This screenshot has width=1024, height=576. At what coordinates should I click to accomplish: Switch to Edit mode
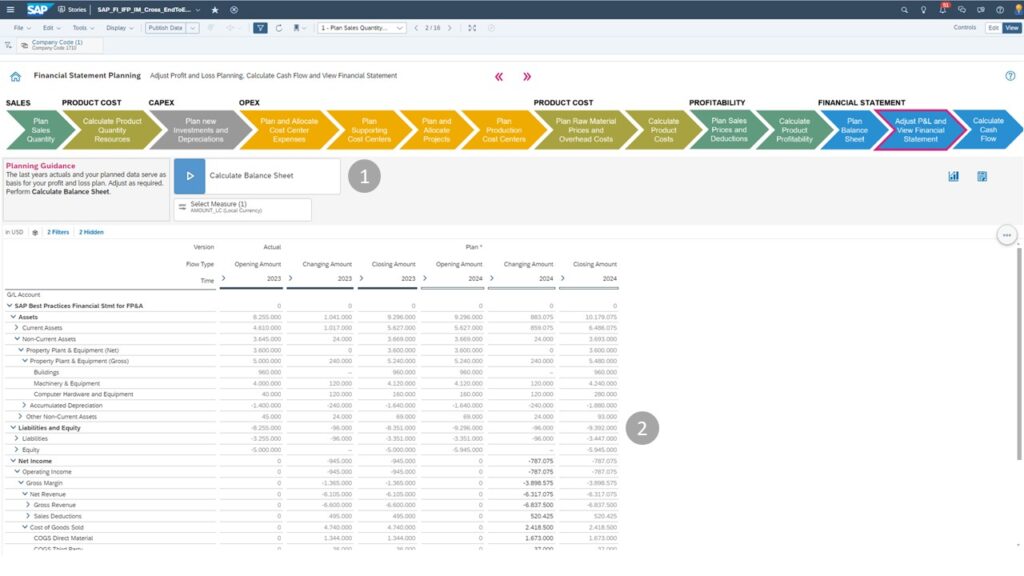(x=993, y=28)
